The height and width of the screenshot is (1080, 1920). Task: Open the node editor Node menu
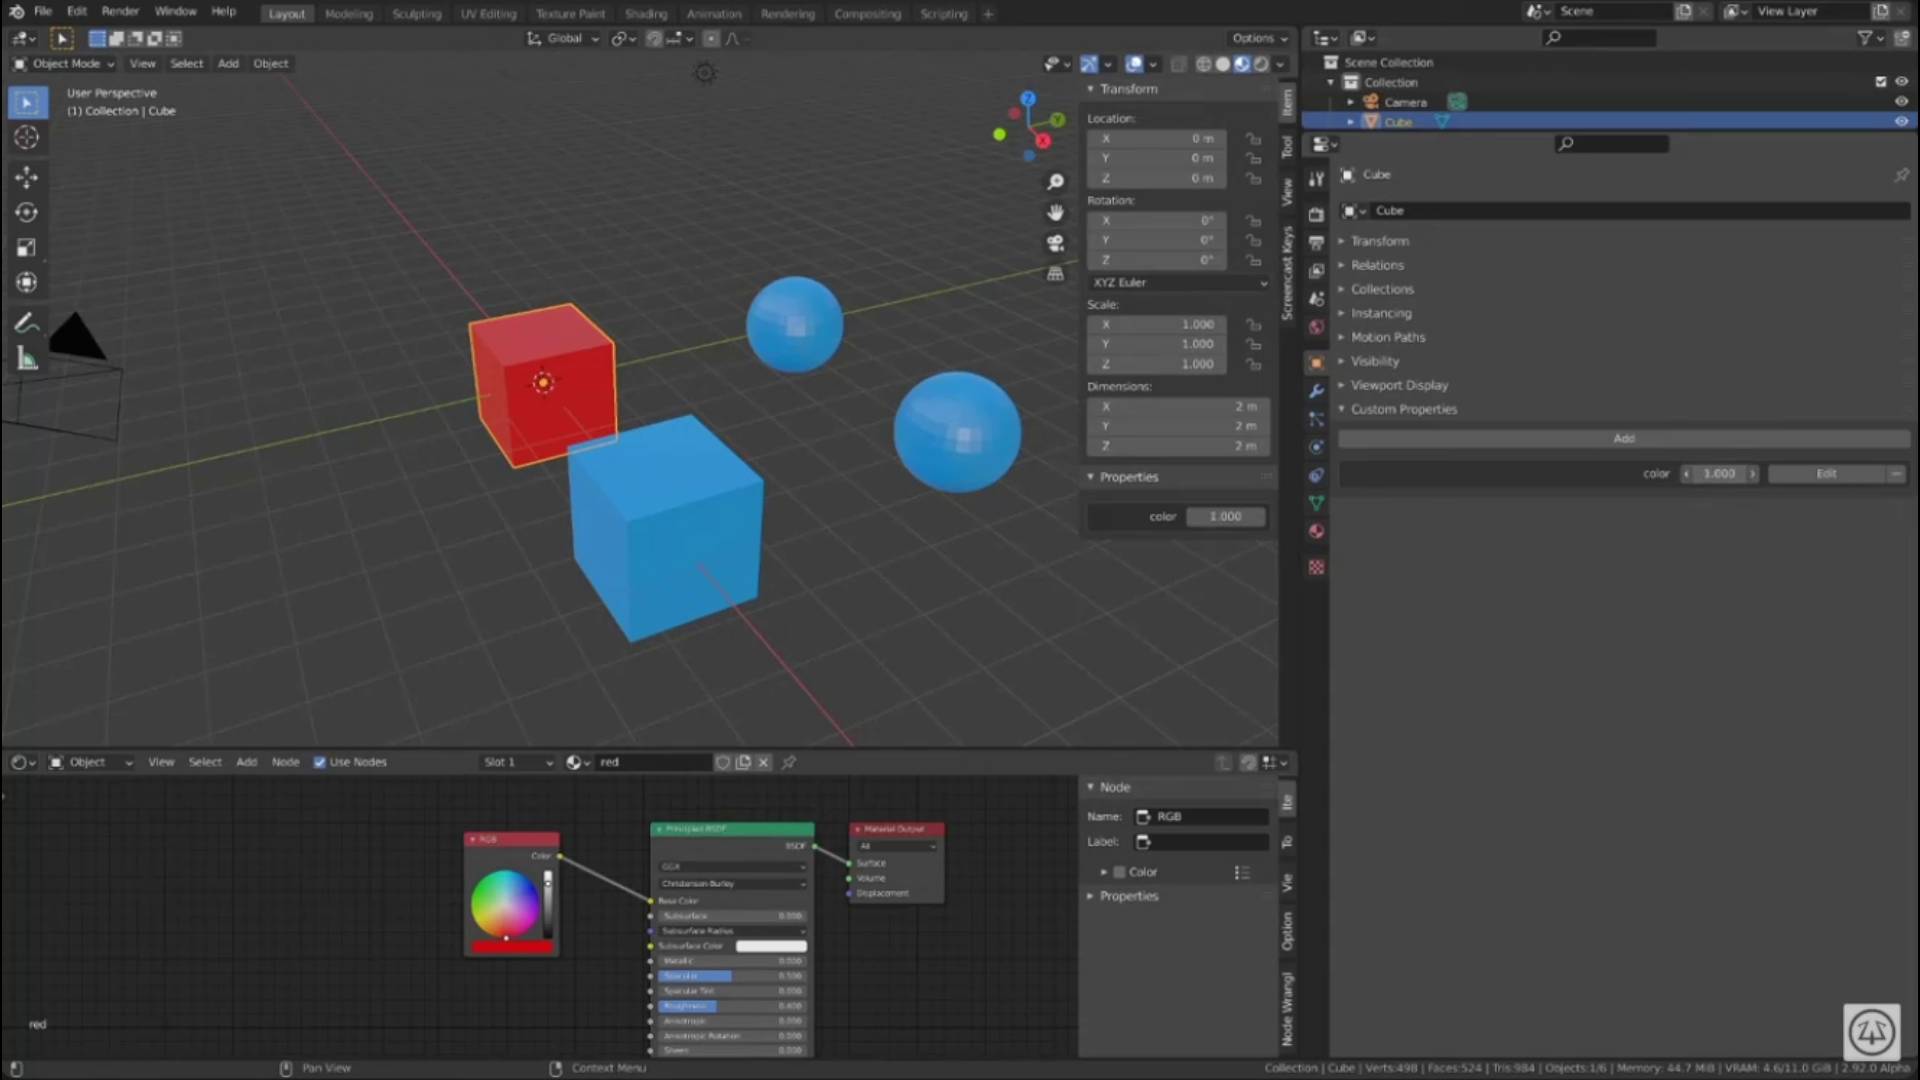285,762
